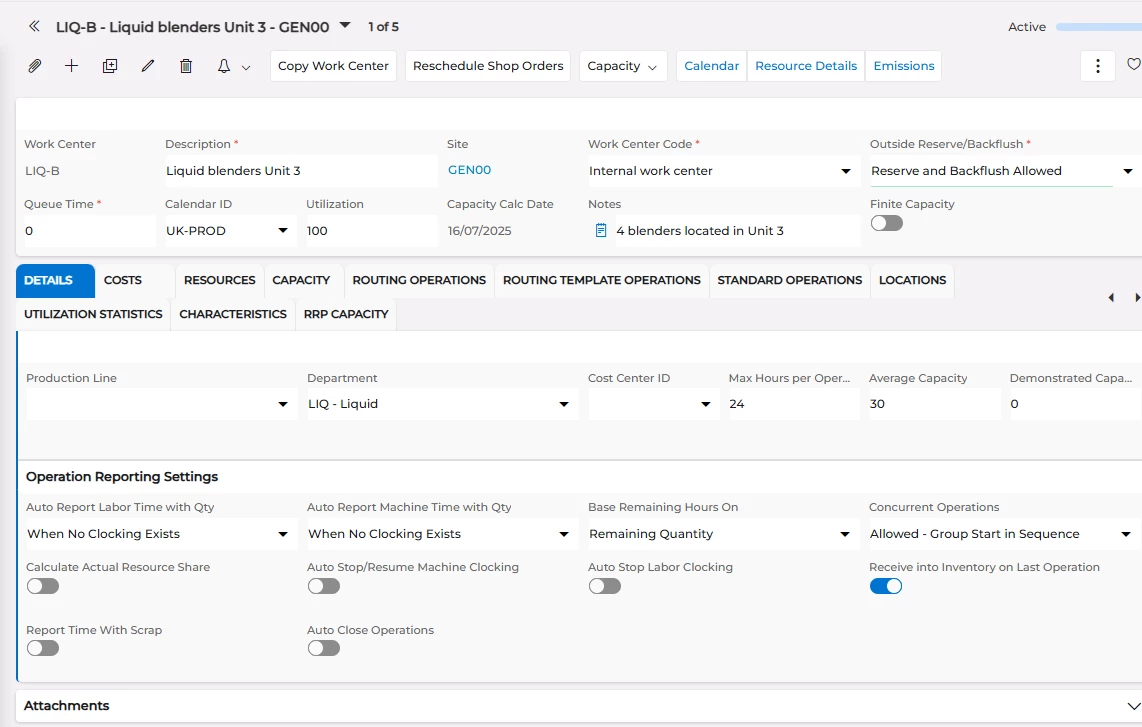Click the '1 of 5' record counter

tap(383, 27)
